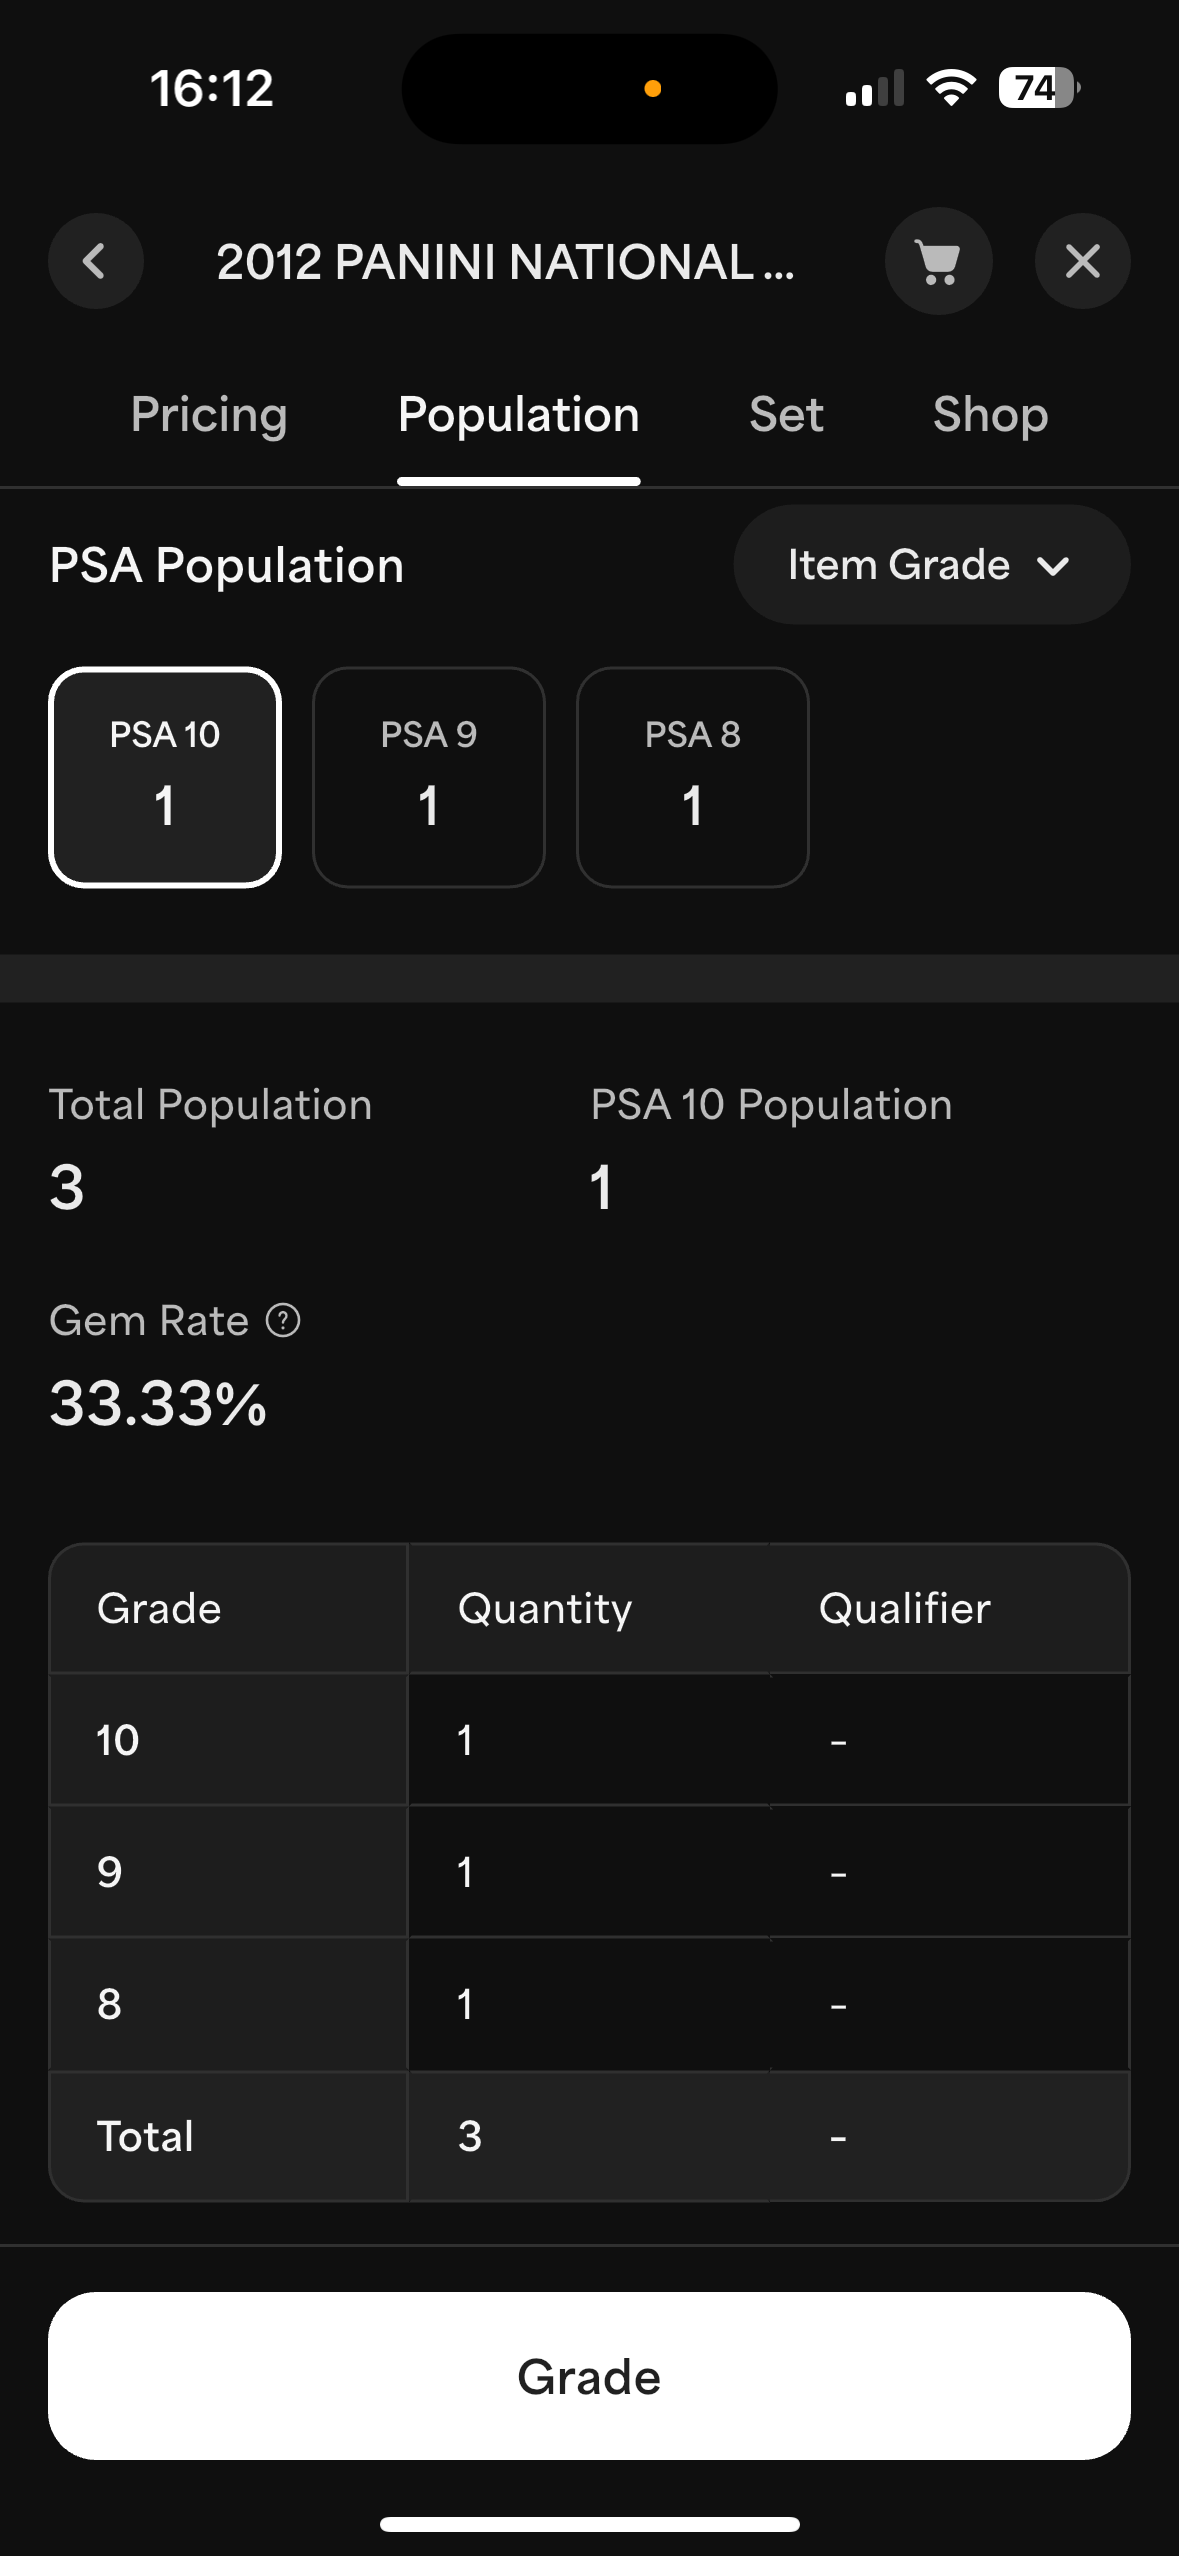Tap the back arrow icon
Image resolution: width=1179 pixels, height=2556 pixels.
coord(95,261)
